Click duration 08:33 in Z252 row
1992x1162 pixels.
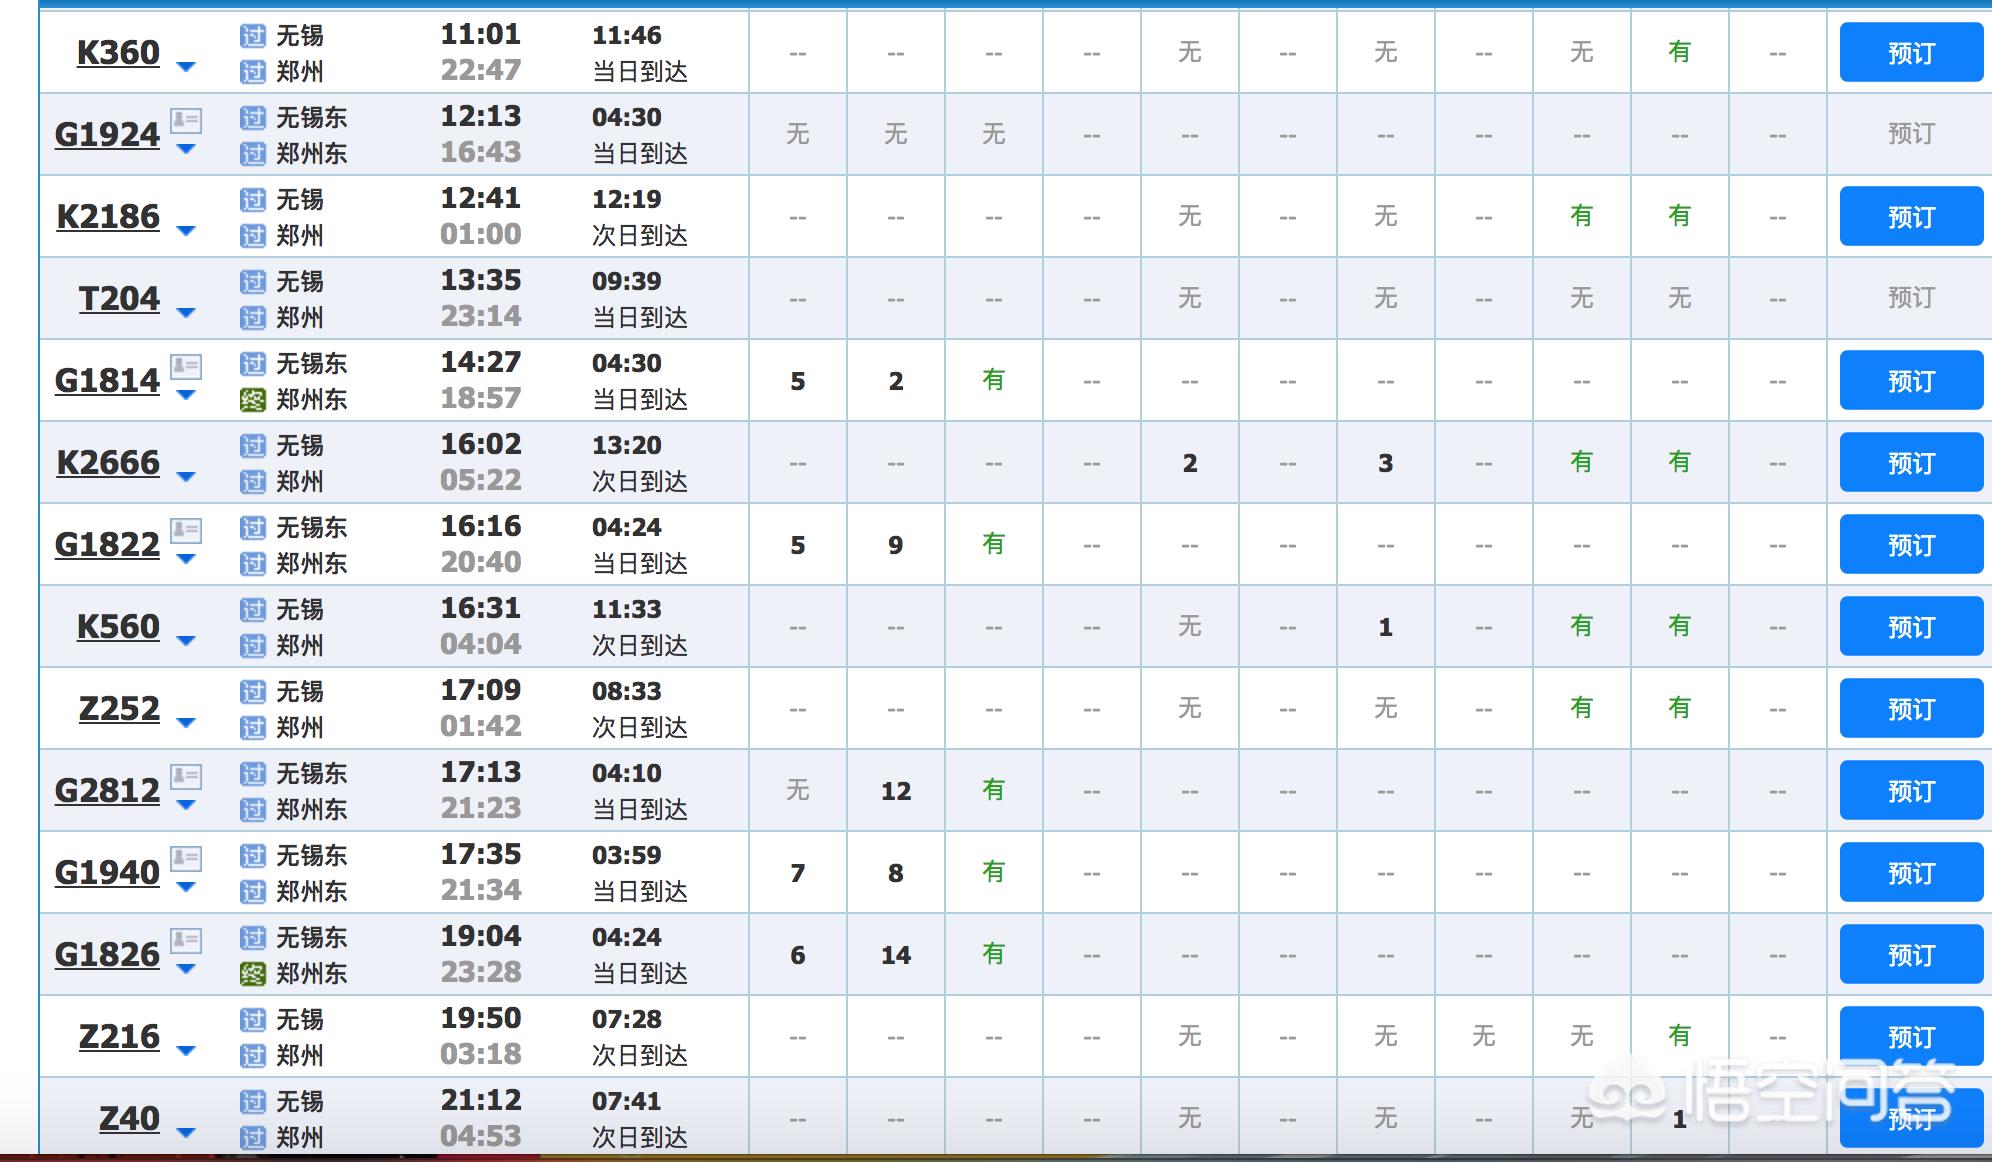(x=627, y=691)
